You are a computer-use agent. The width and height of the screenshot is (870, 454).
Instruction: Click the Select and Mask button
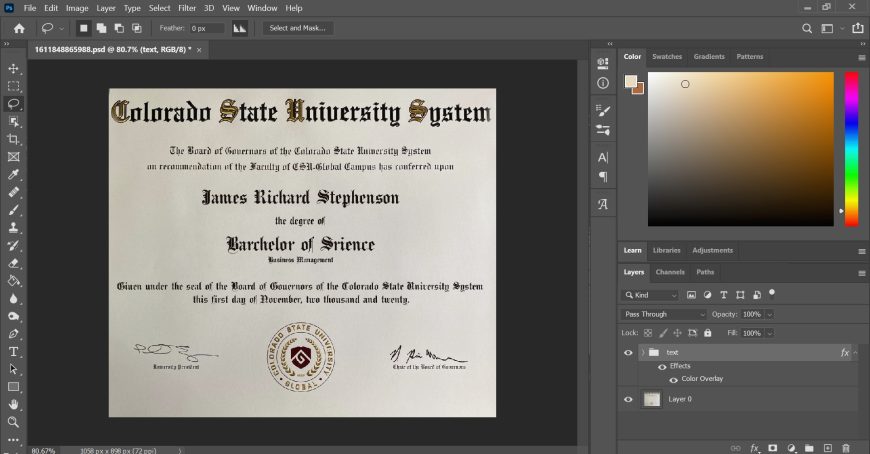(x=297, y=28)
